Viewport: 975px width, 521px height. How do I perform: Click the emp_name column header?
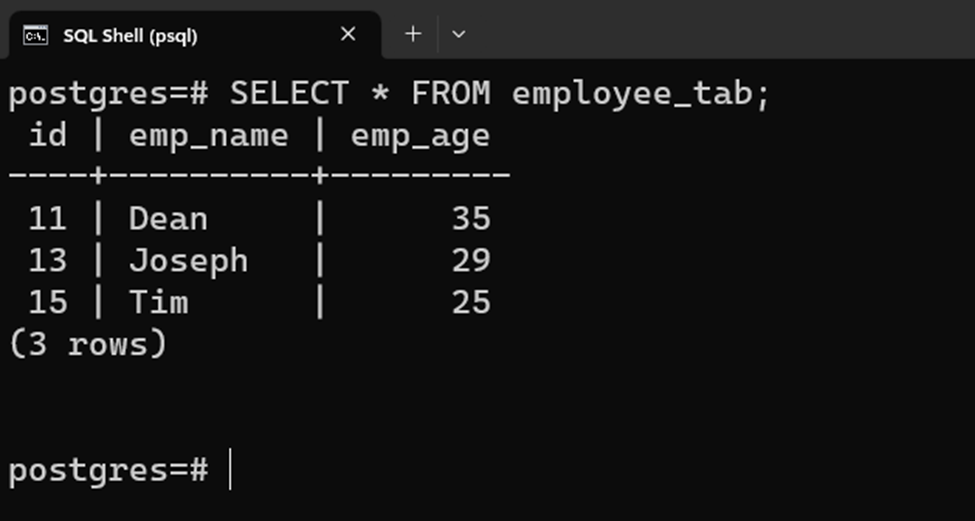pos(208,135)
